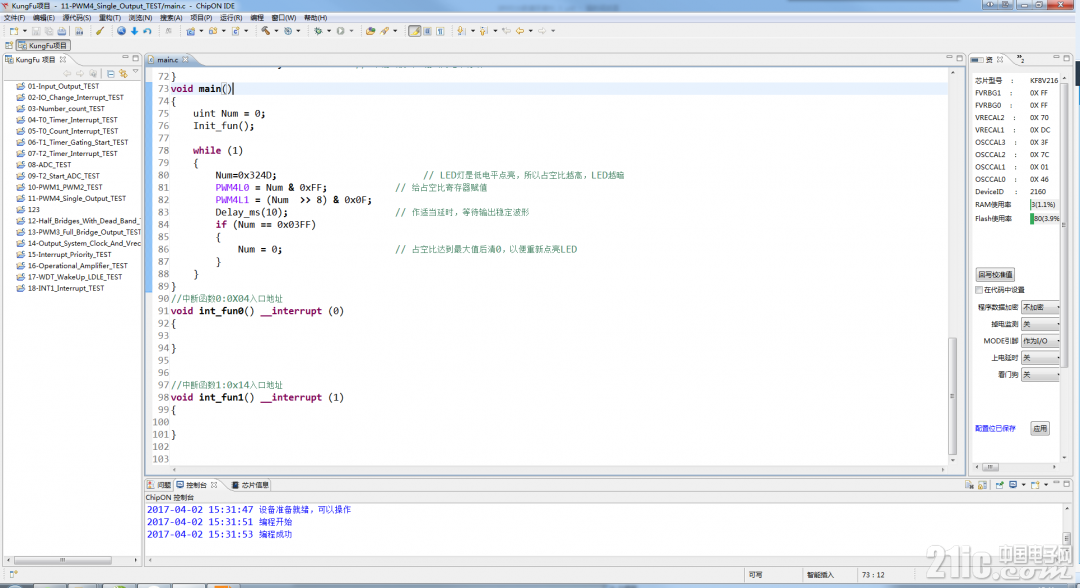Open the hidden views overflow »2
Screen dimensions: 1080x588
click(x=1021, y=59)
